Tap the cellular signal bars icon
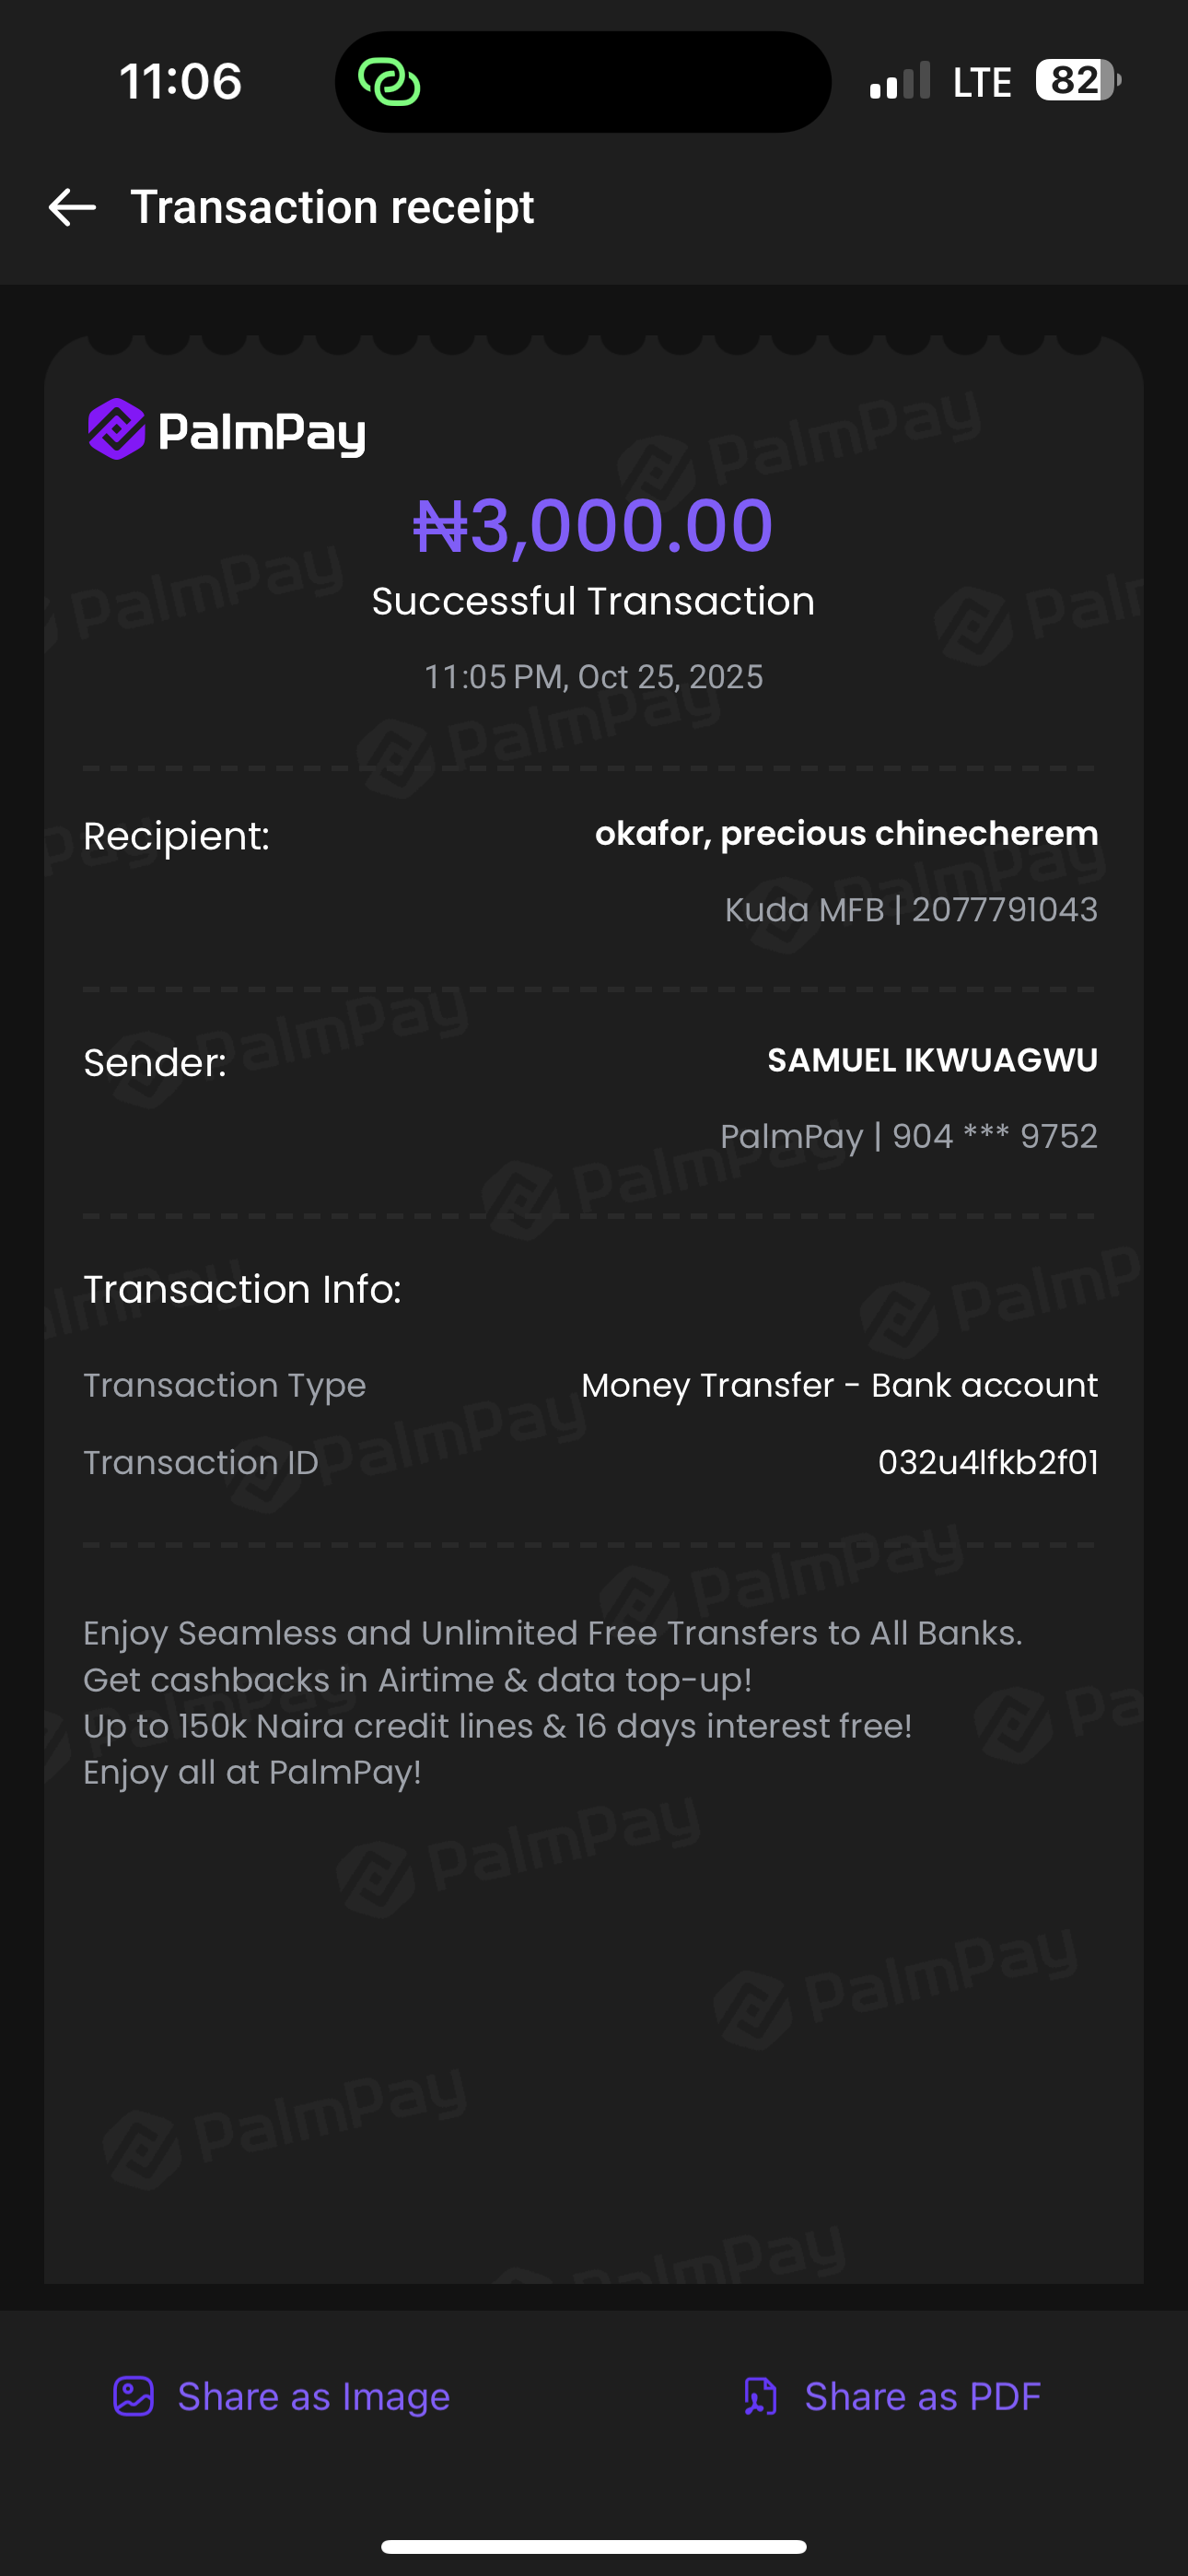 click(x=900, y=82)
